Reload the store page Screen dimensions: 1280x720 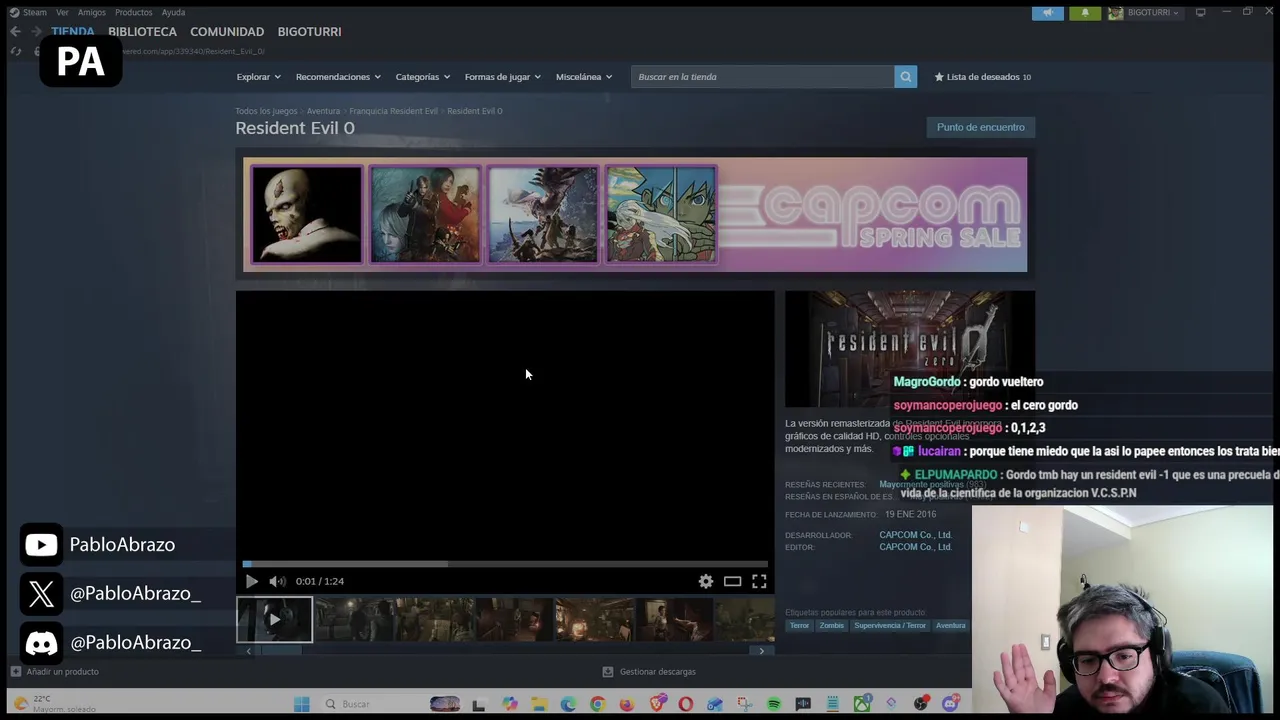[16, 51]
